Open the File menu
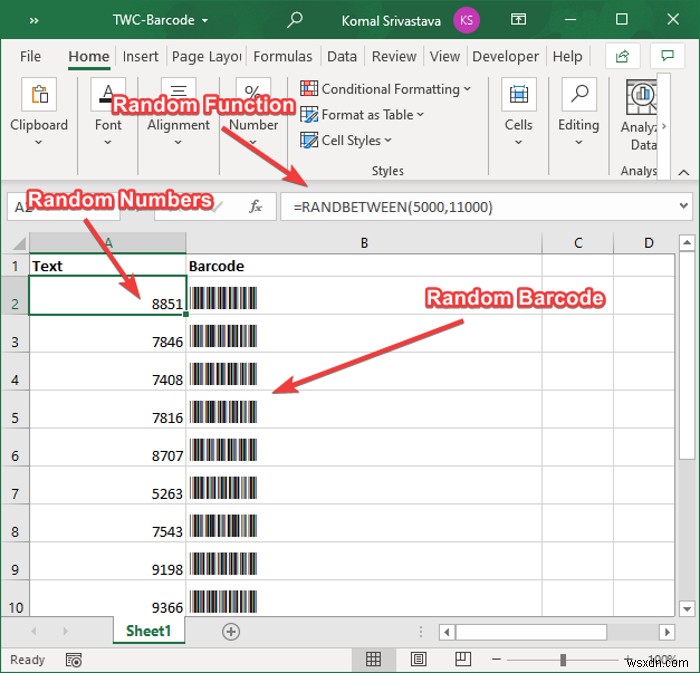This screenshot has width=700, height=673. coord(30,56)
